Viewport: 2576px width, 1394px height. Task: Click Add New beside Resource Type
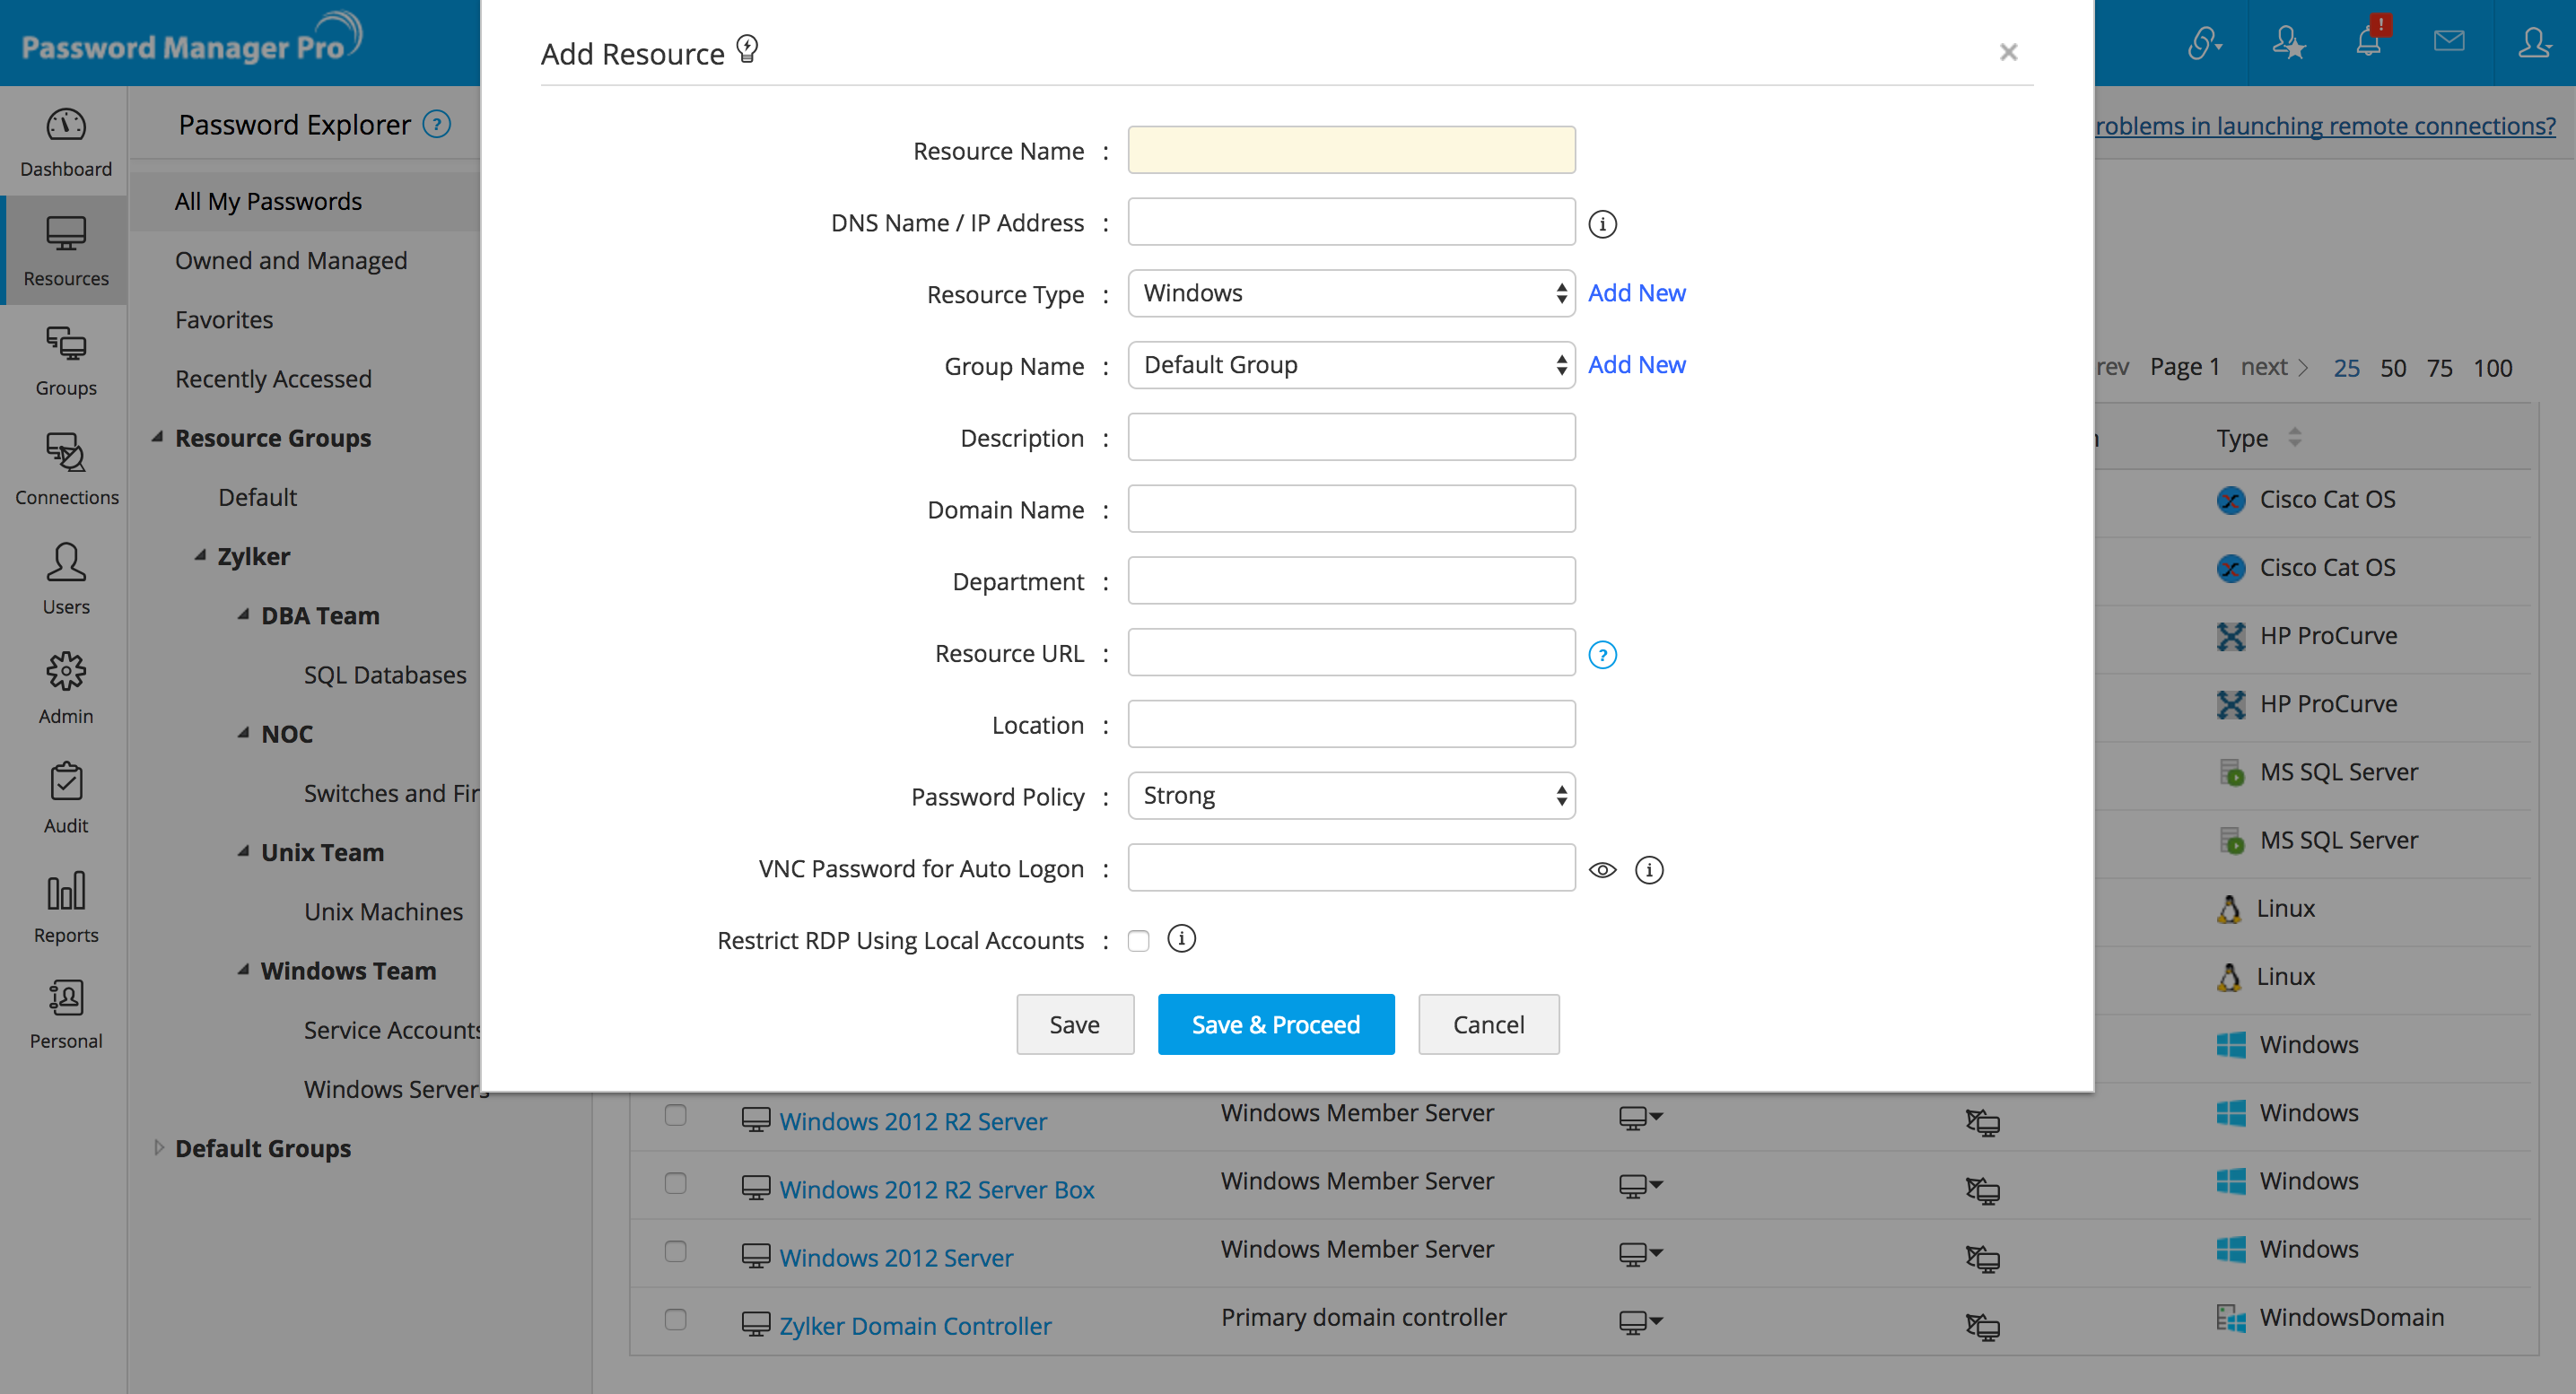pyautogui.click(x=1637, y=292)
